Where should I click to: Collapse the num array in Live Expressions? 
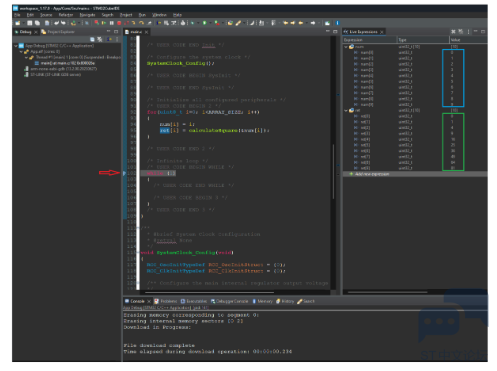coord(346,47)
